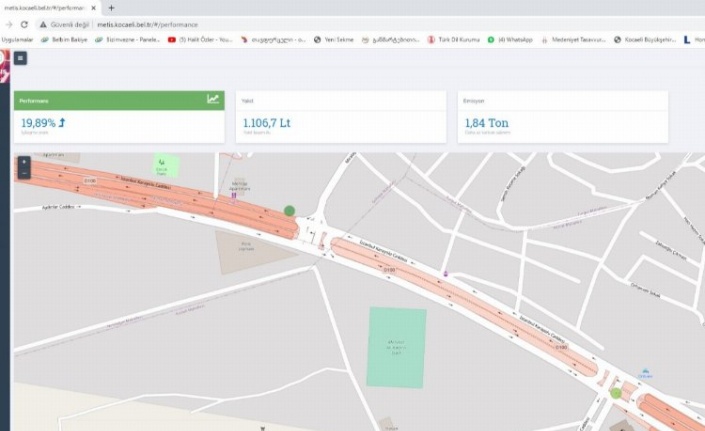
Task: Click the 1,84 Ton emission card
Action: pos(562,124)
